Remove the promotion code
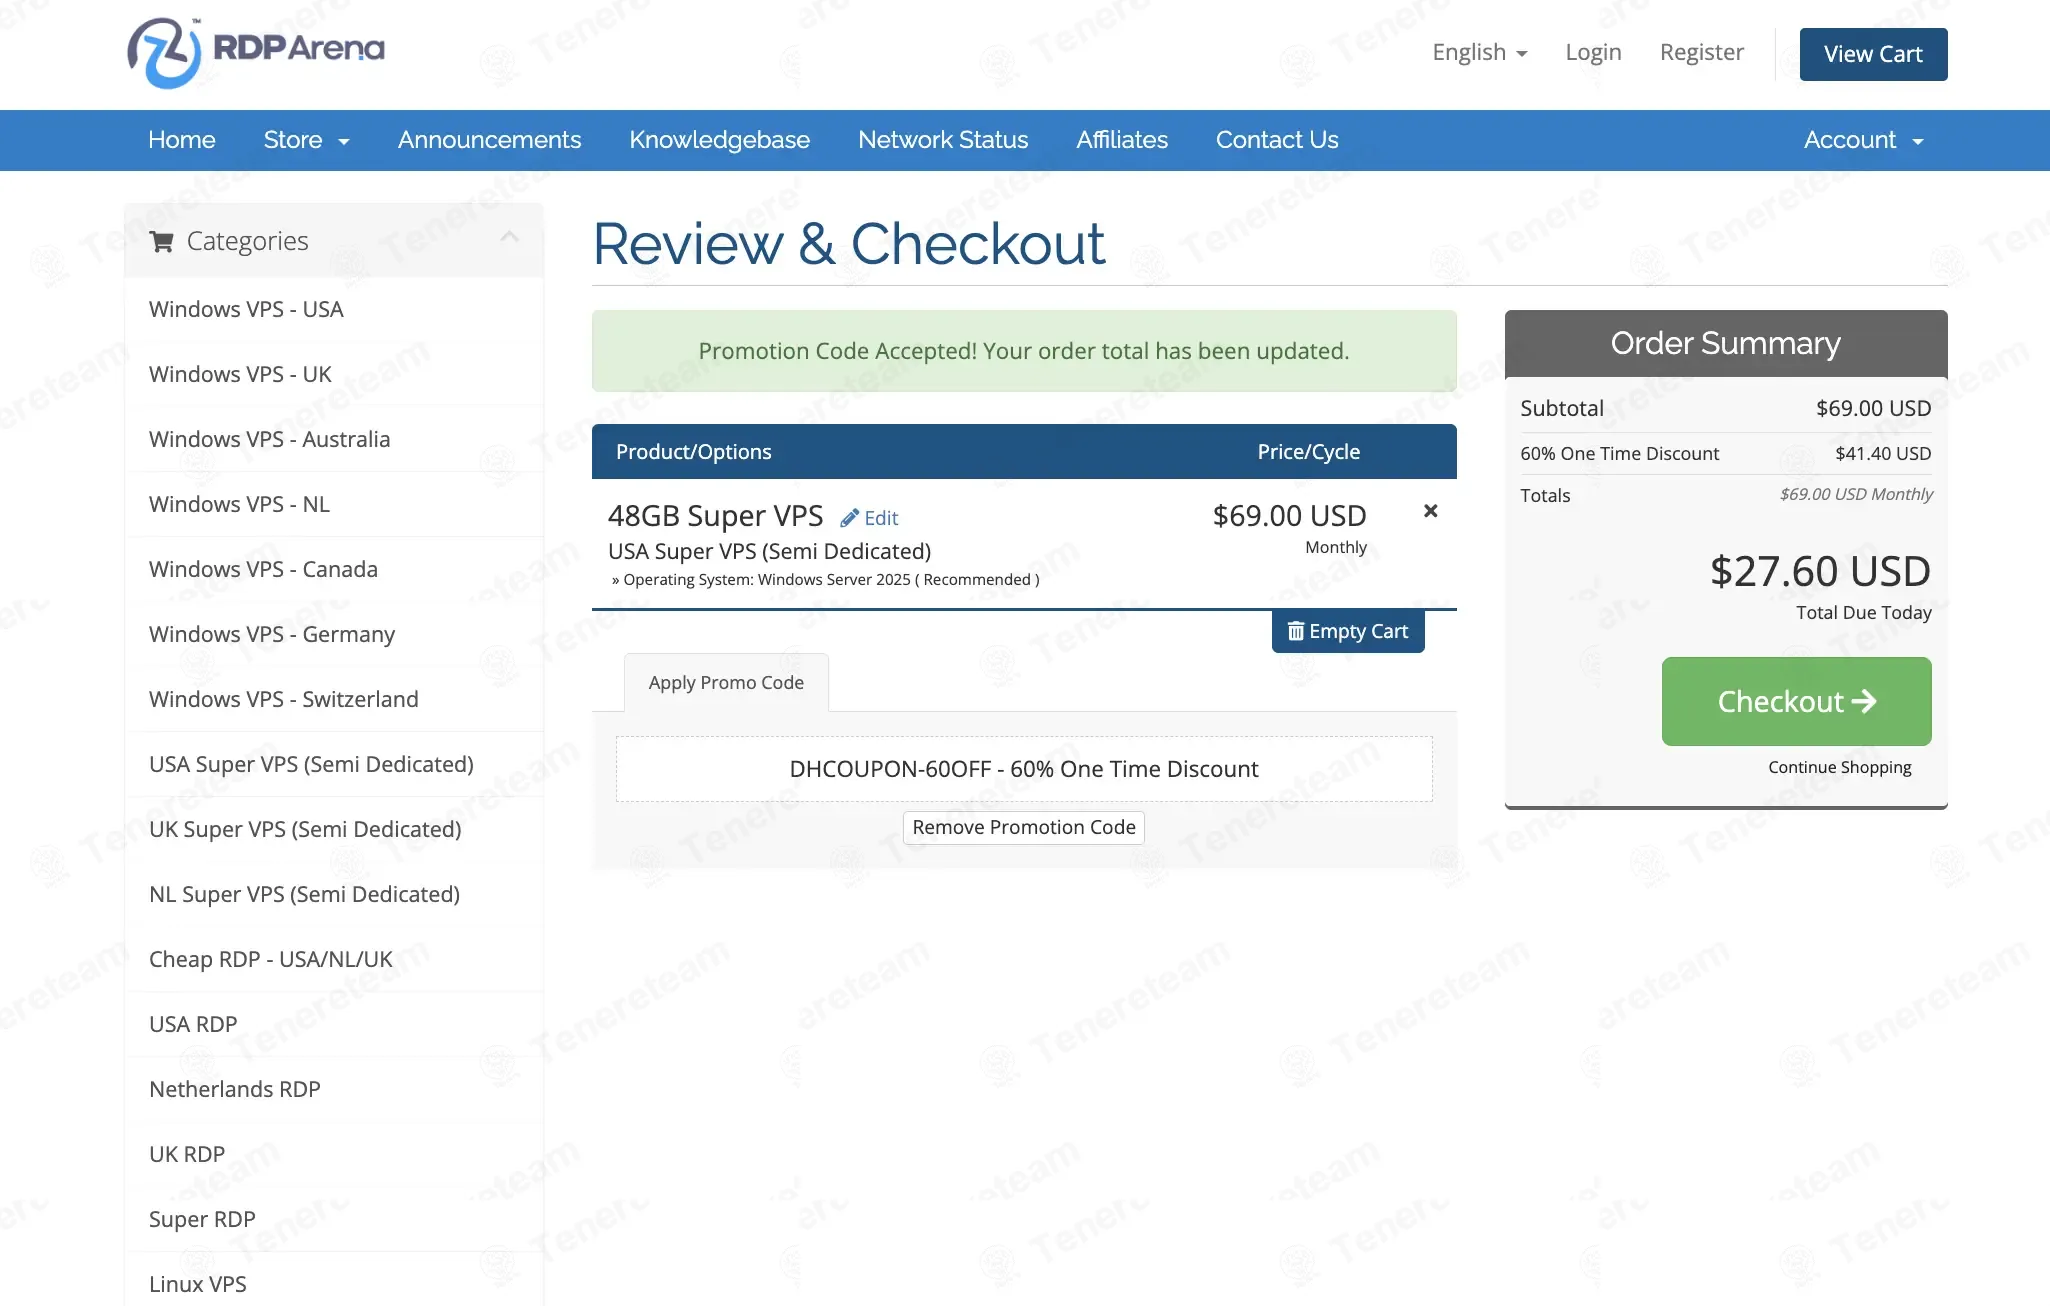The height and width of the screenshot is (1306, 2050). [1024, 827]
